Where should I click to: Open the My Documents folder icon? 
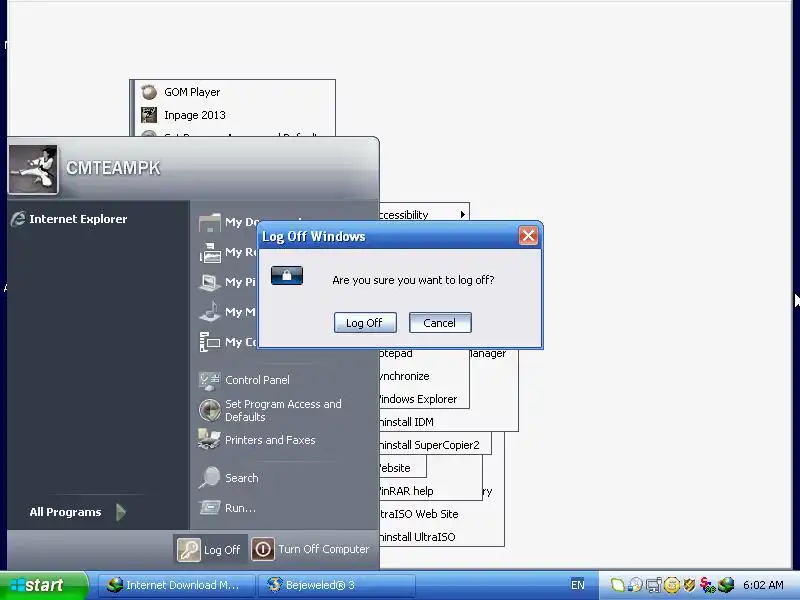pyautogui.click(x=209, y=223)
